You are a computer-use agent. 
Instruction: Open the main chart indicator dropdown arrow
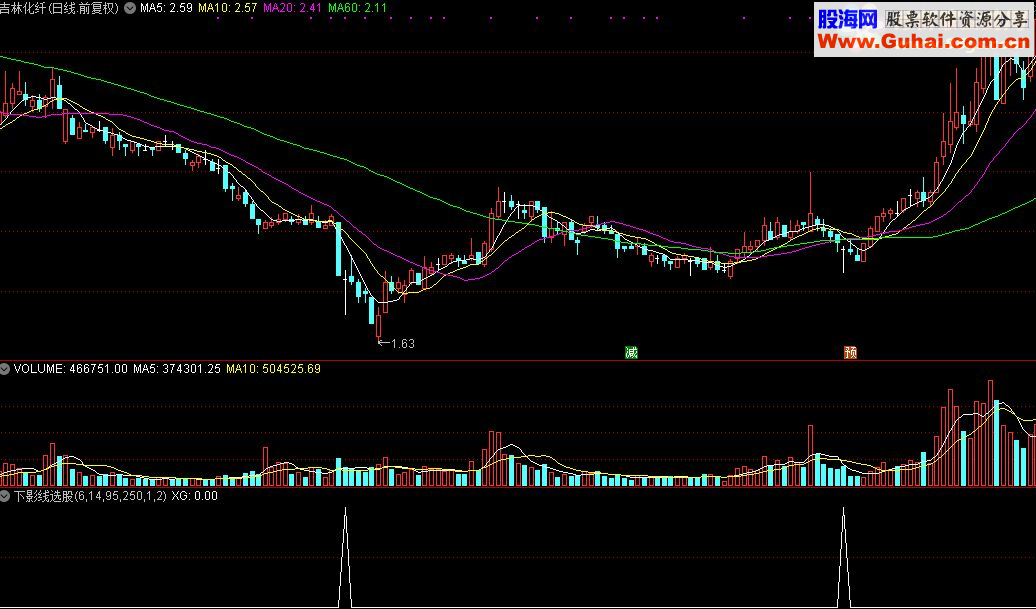point(130,9)
